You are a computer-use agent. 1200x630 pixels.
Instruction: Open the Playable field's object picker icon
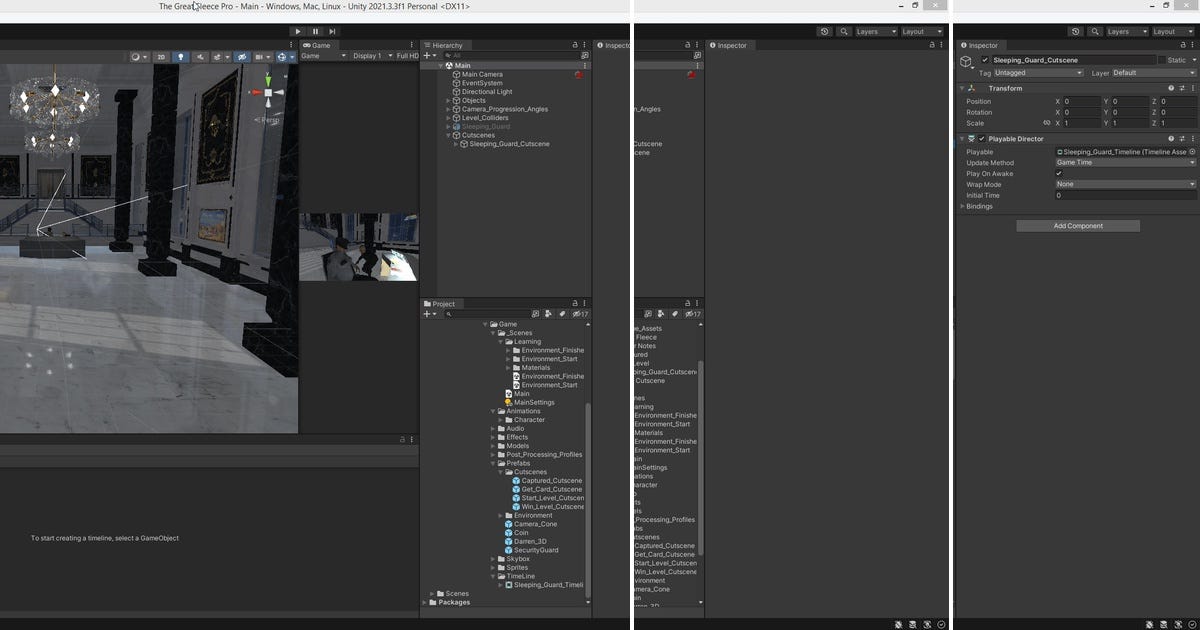[x=1192, y=151]
